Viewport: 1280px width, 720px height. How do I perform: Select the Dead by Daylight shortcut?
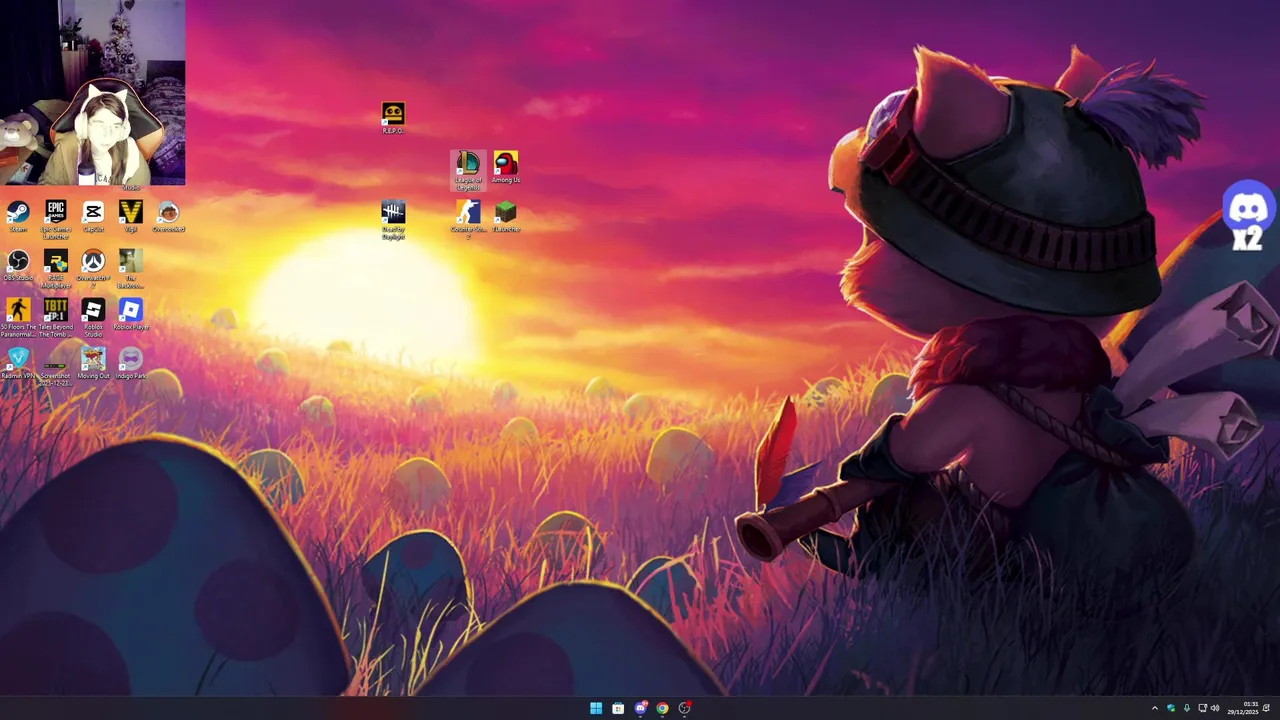tap(393, 220)
